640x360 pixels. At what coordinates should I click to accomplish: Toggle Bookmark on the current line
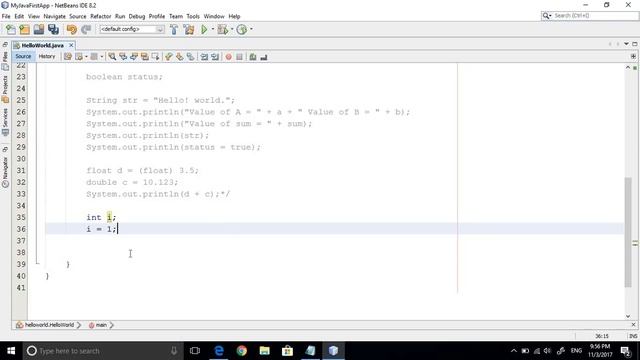191,57
